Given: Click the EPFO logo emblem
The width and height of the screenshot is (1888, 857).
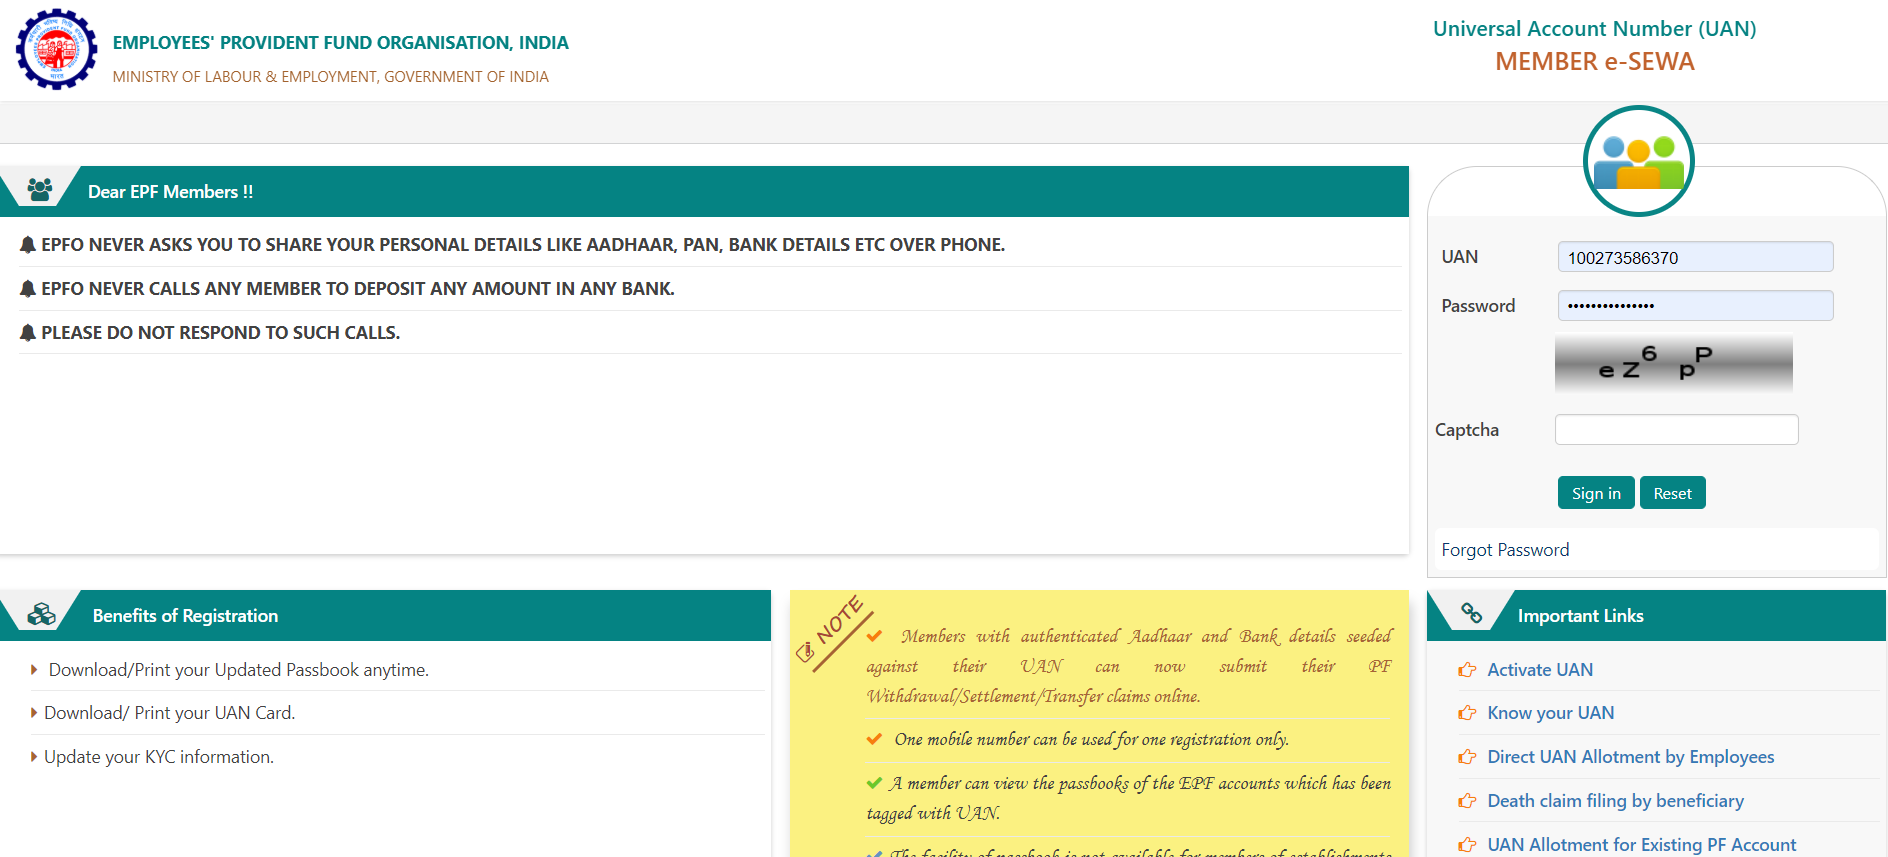Looking at the screenshot, I should point(57,49).
